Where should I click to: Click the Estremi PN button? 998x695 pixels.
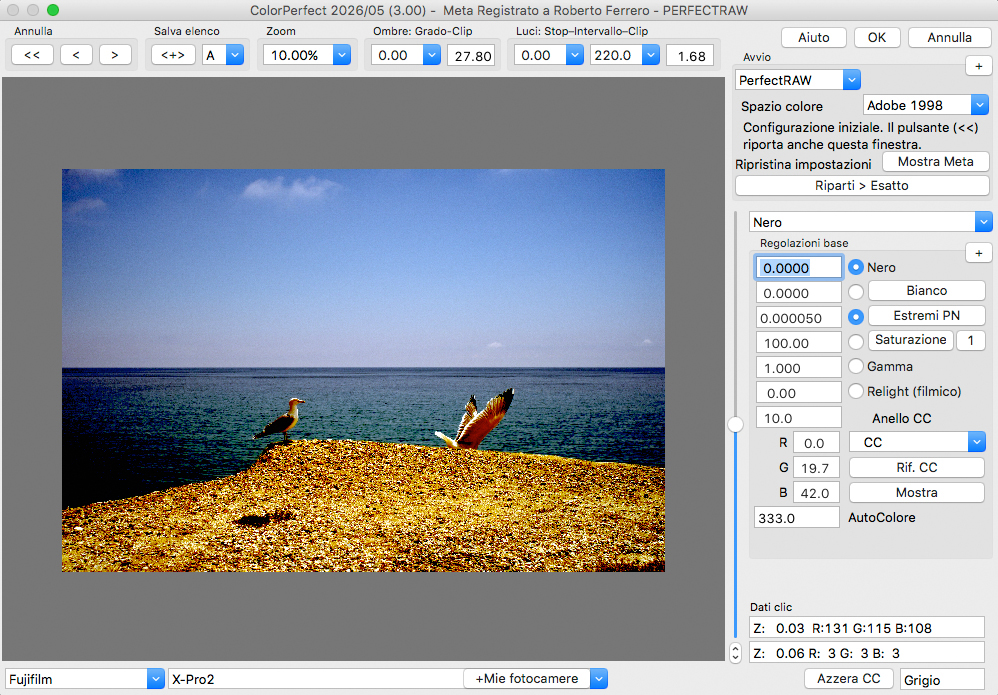click(x=926, y=316)
